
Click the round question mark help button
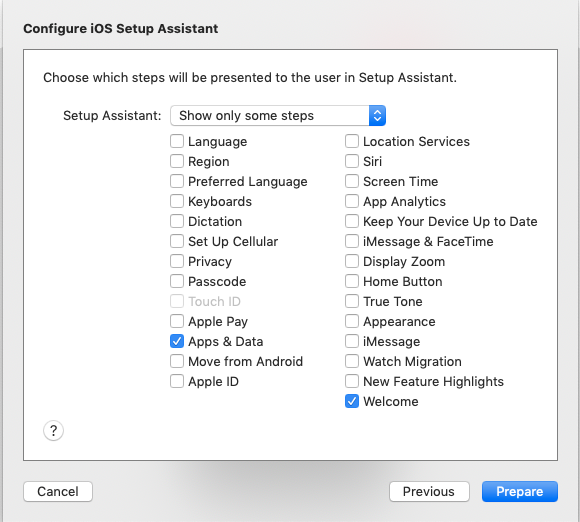pos(53,431)
